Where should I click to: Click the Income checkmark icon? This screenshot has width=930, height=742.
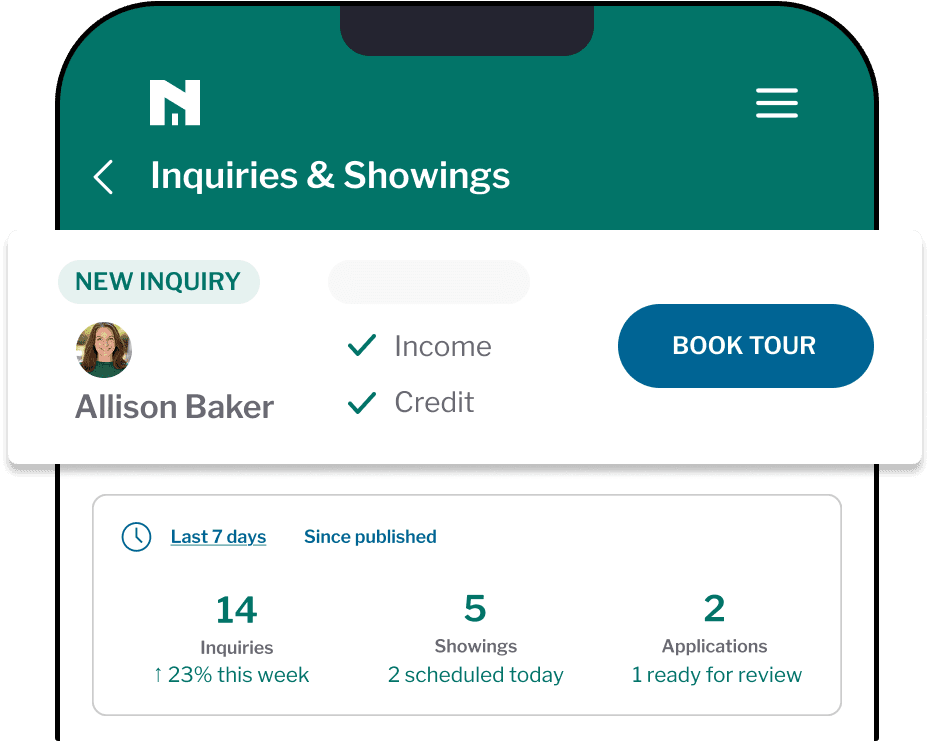(361, 346)
